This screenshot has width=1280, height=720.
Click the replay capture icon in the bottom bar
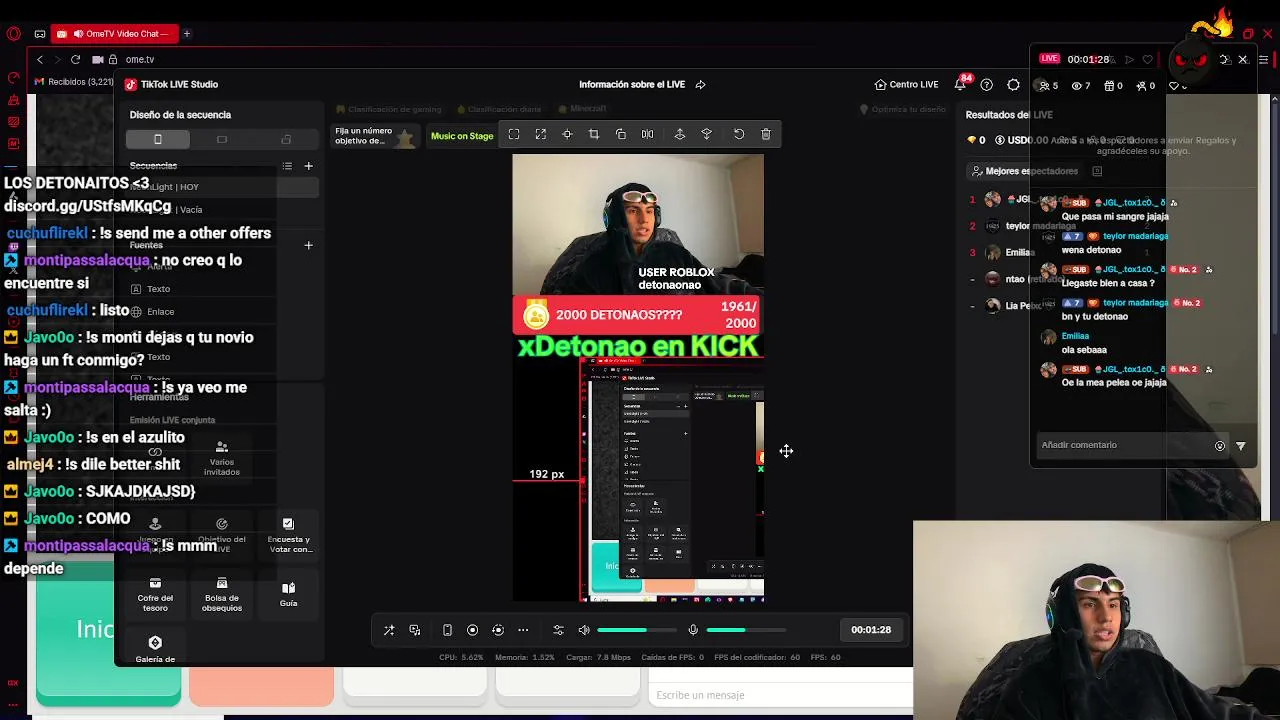click(x=498, y=630)
